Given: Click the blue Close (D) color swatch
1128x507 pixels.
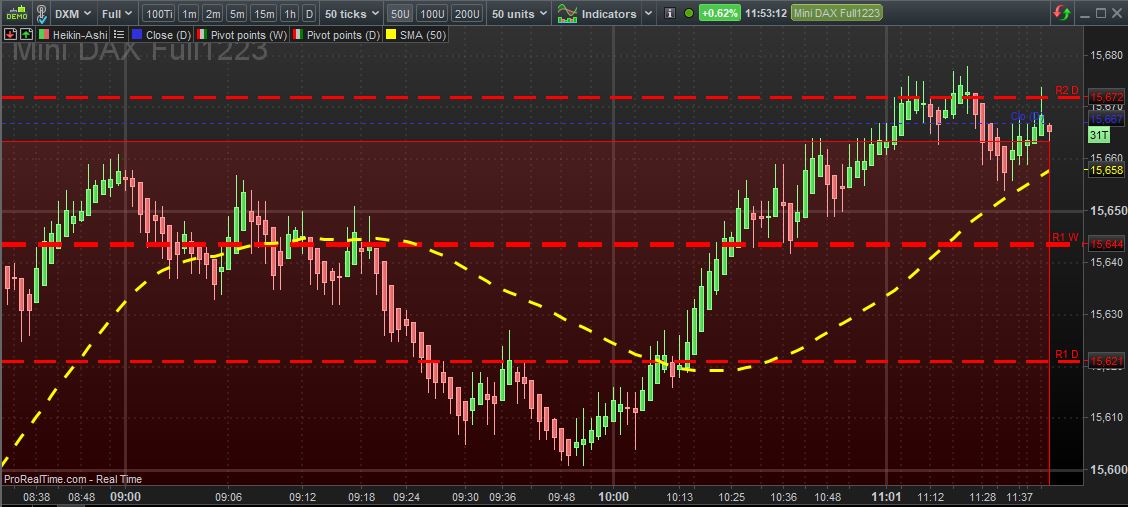Looking at the screenshot, I should point(136,34).
